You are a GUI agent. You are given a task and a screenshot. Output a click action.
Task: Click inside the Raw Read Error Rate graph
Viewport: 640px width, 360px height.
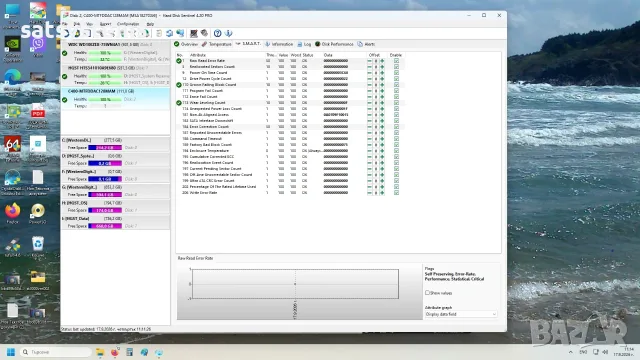295,284
